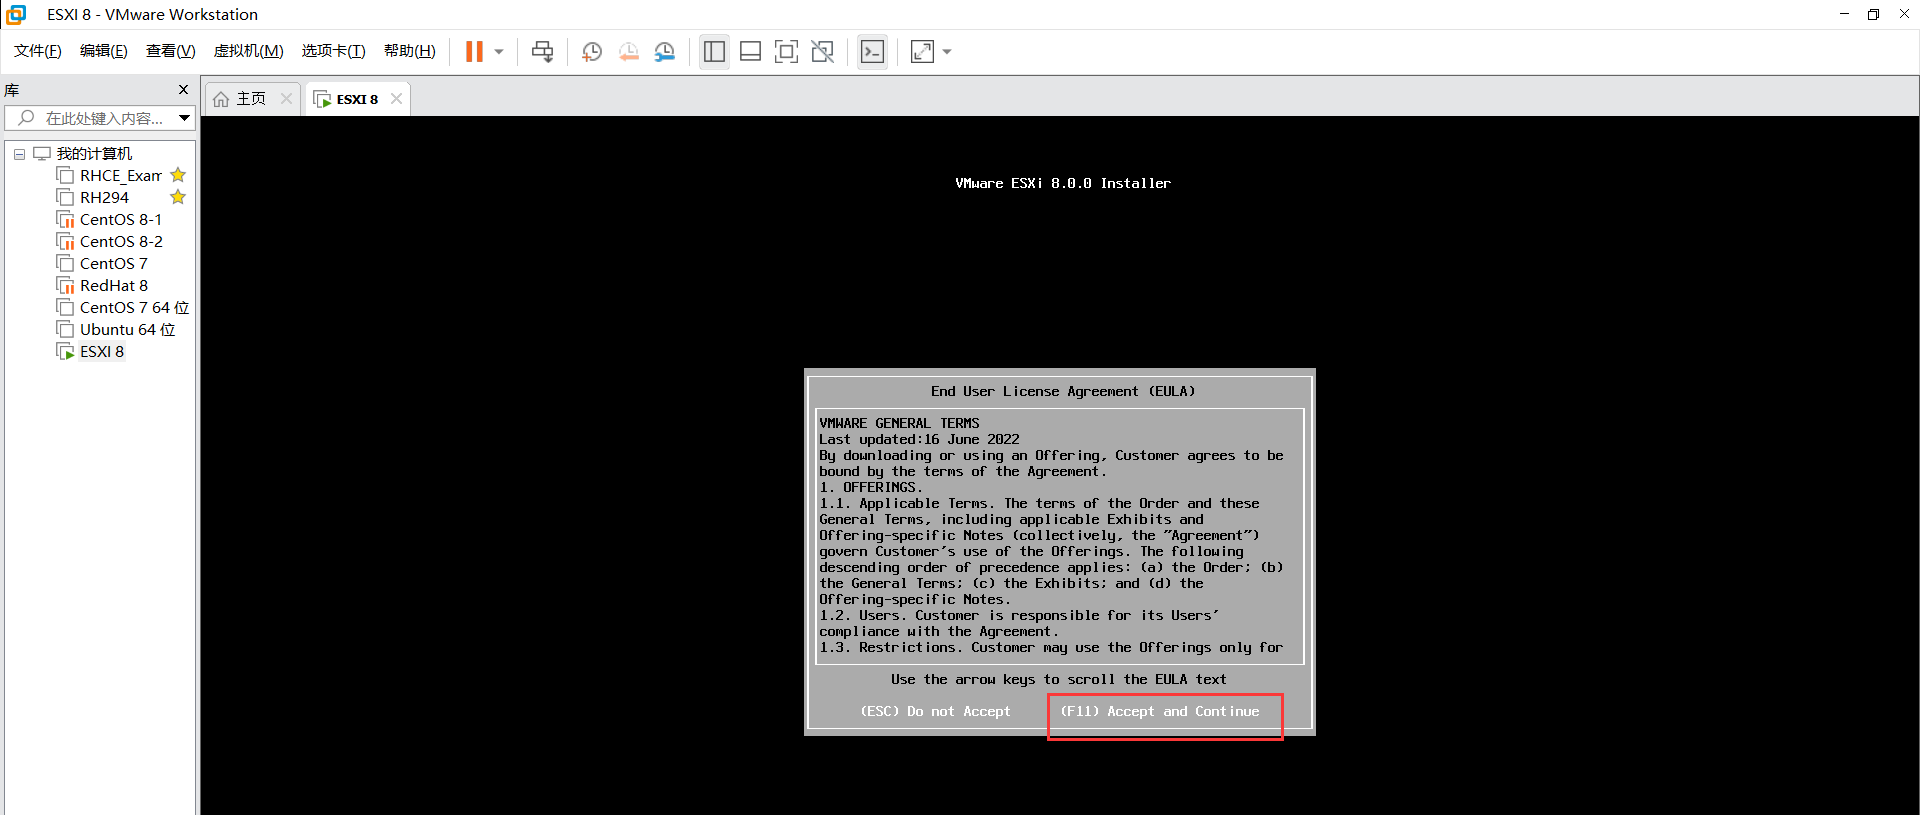
Task: Click the ESXI 8 tab's running VM icon
Action: [x=322, y=99]
